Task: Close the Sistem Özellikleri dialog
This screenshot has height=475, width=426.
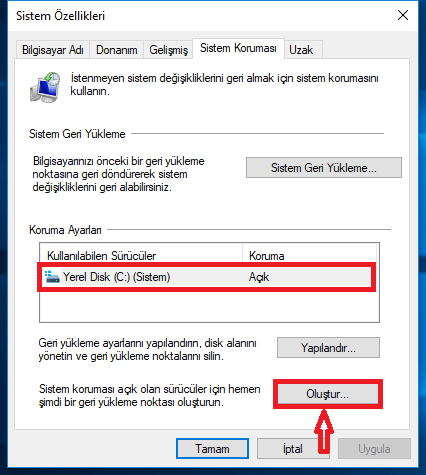Action: pos(403,15)
